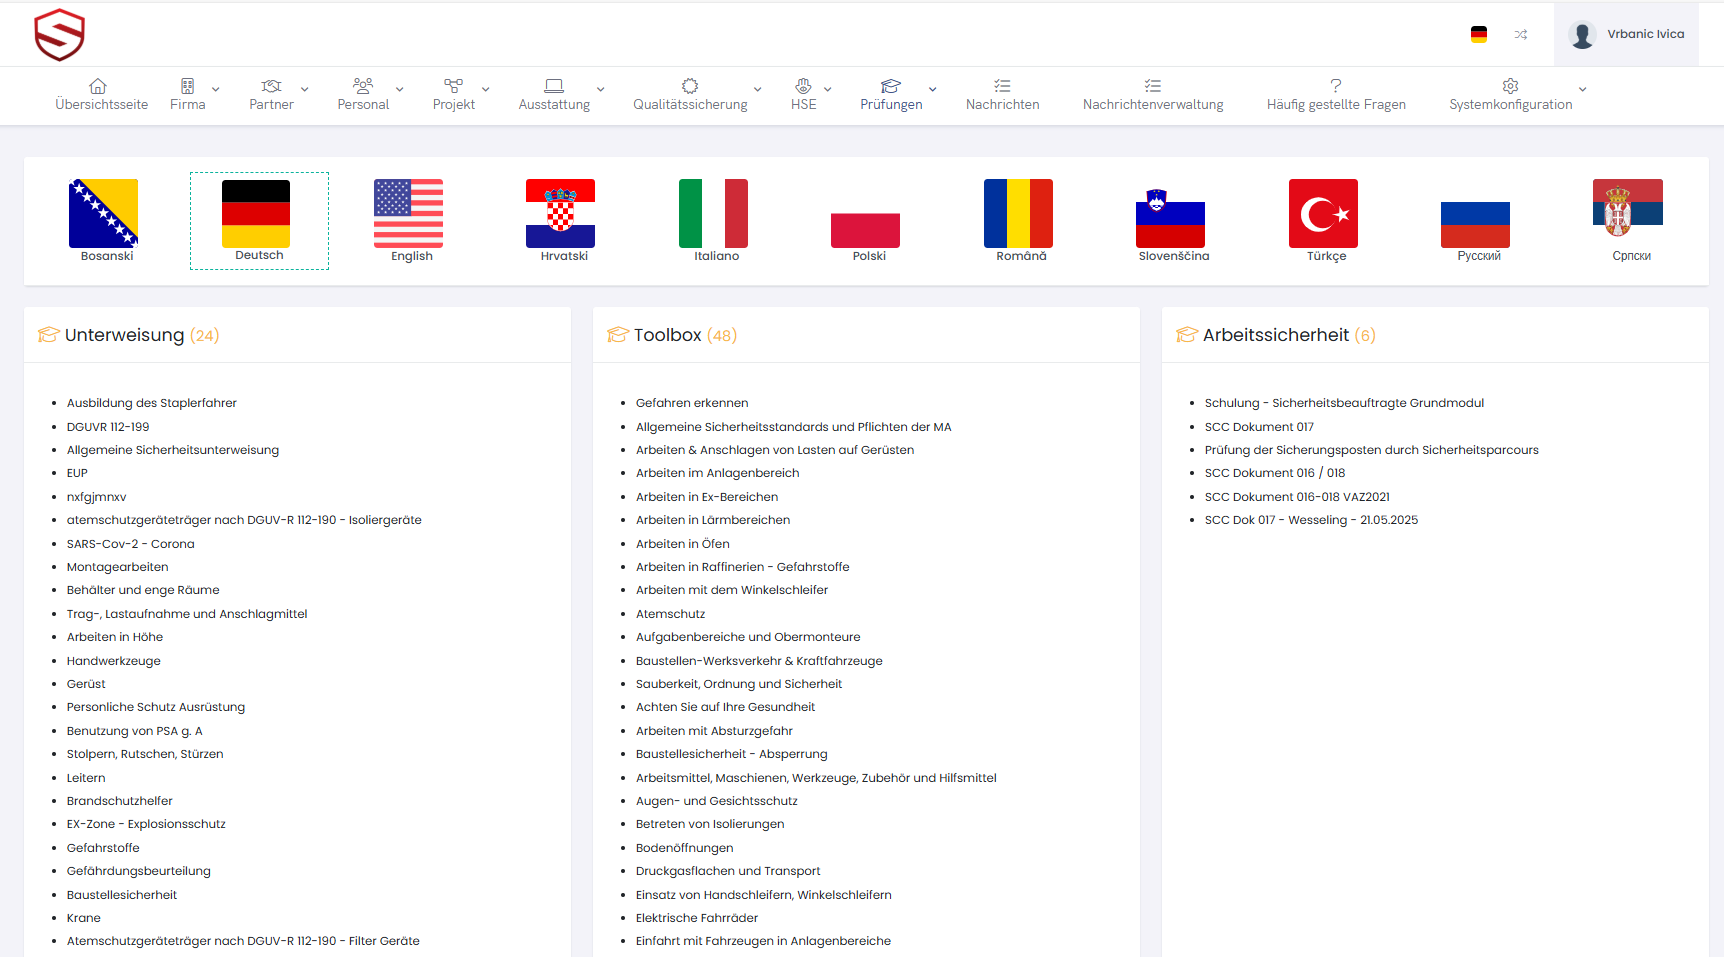Open SCC Dokument 017 link
1724x957 pixels.
(x=1259, y=427)
